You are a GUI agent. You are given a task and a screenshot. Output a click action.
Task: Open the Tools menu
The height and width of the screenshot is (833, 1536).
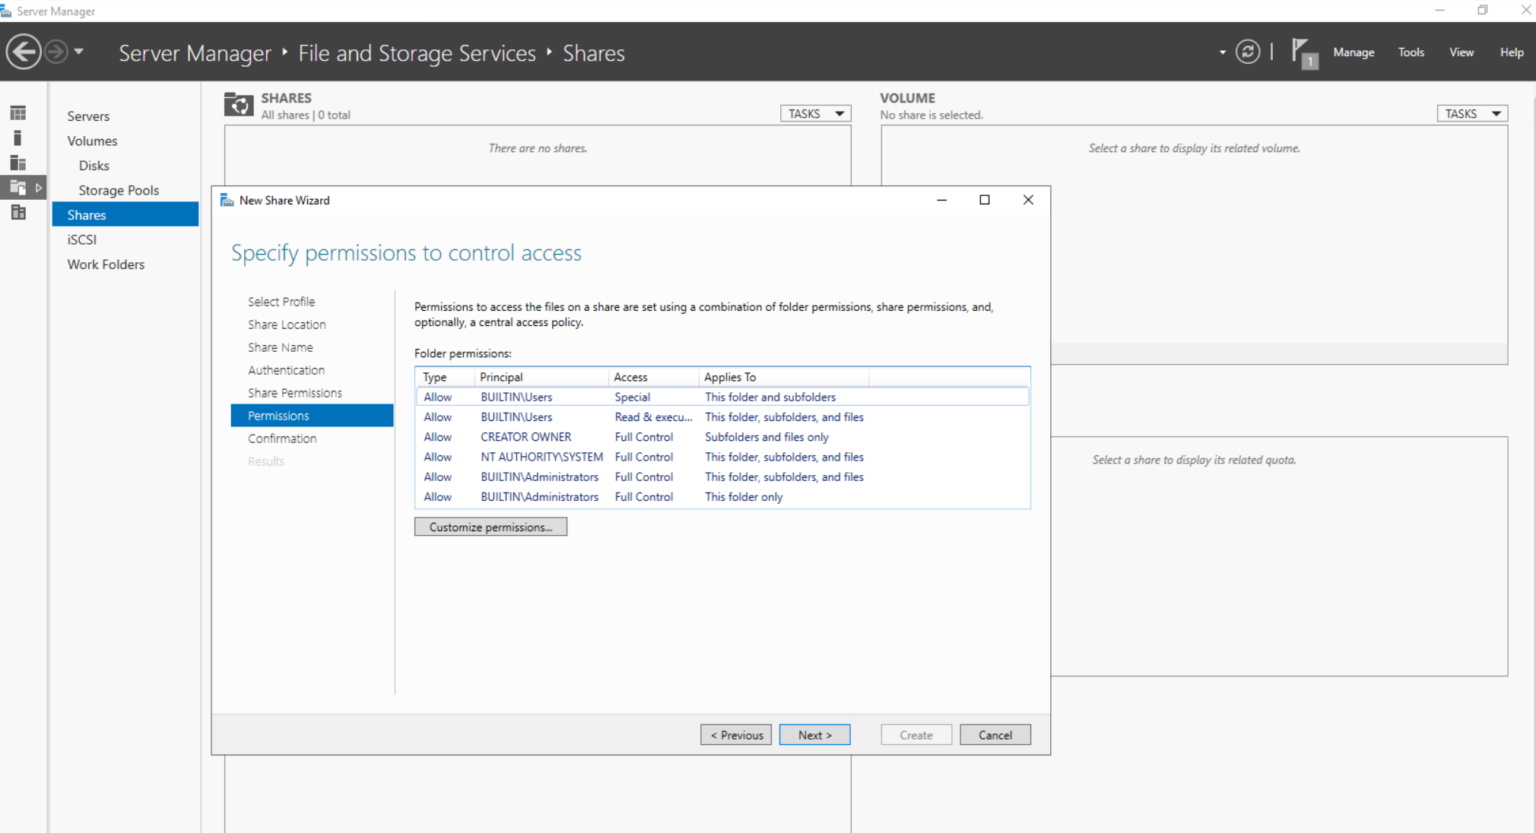point(1411,51)
